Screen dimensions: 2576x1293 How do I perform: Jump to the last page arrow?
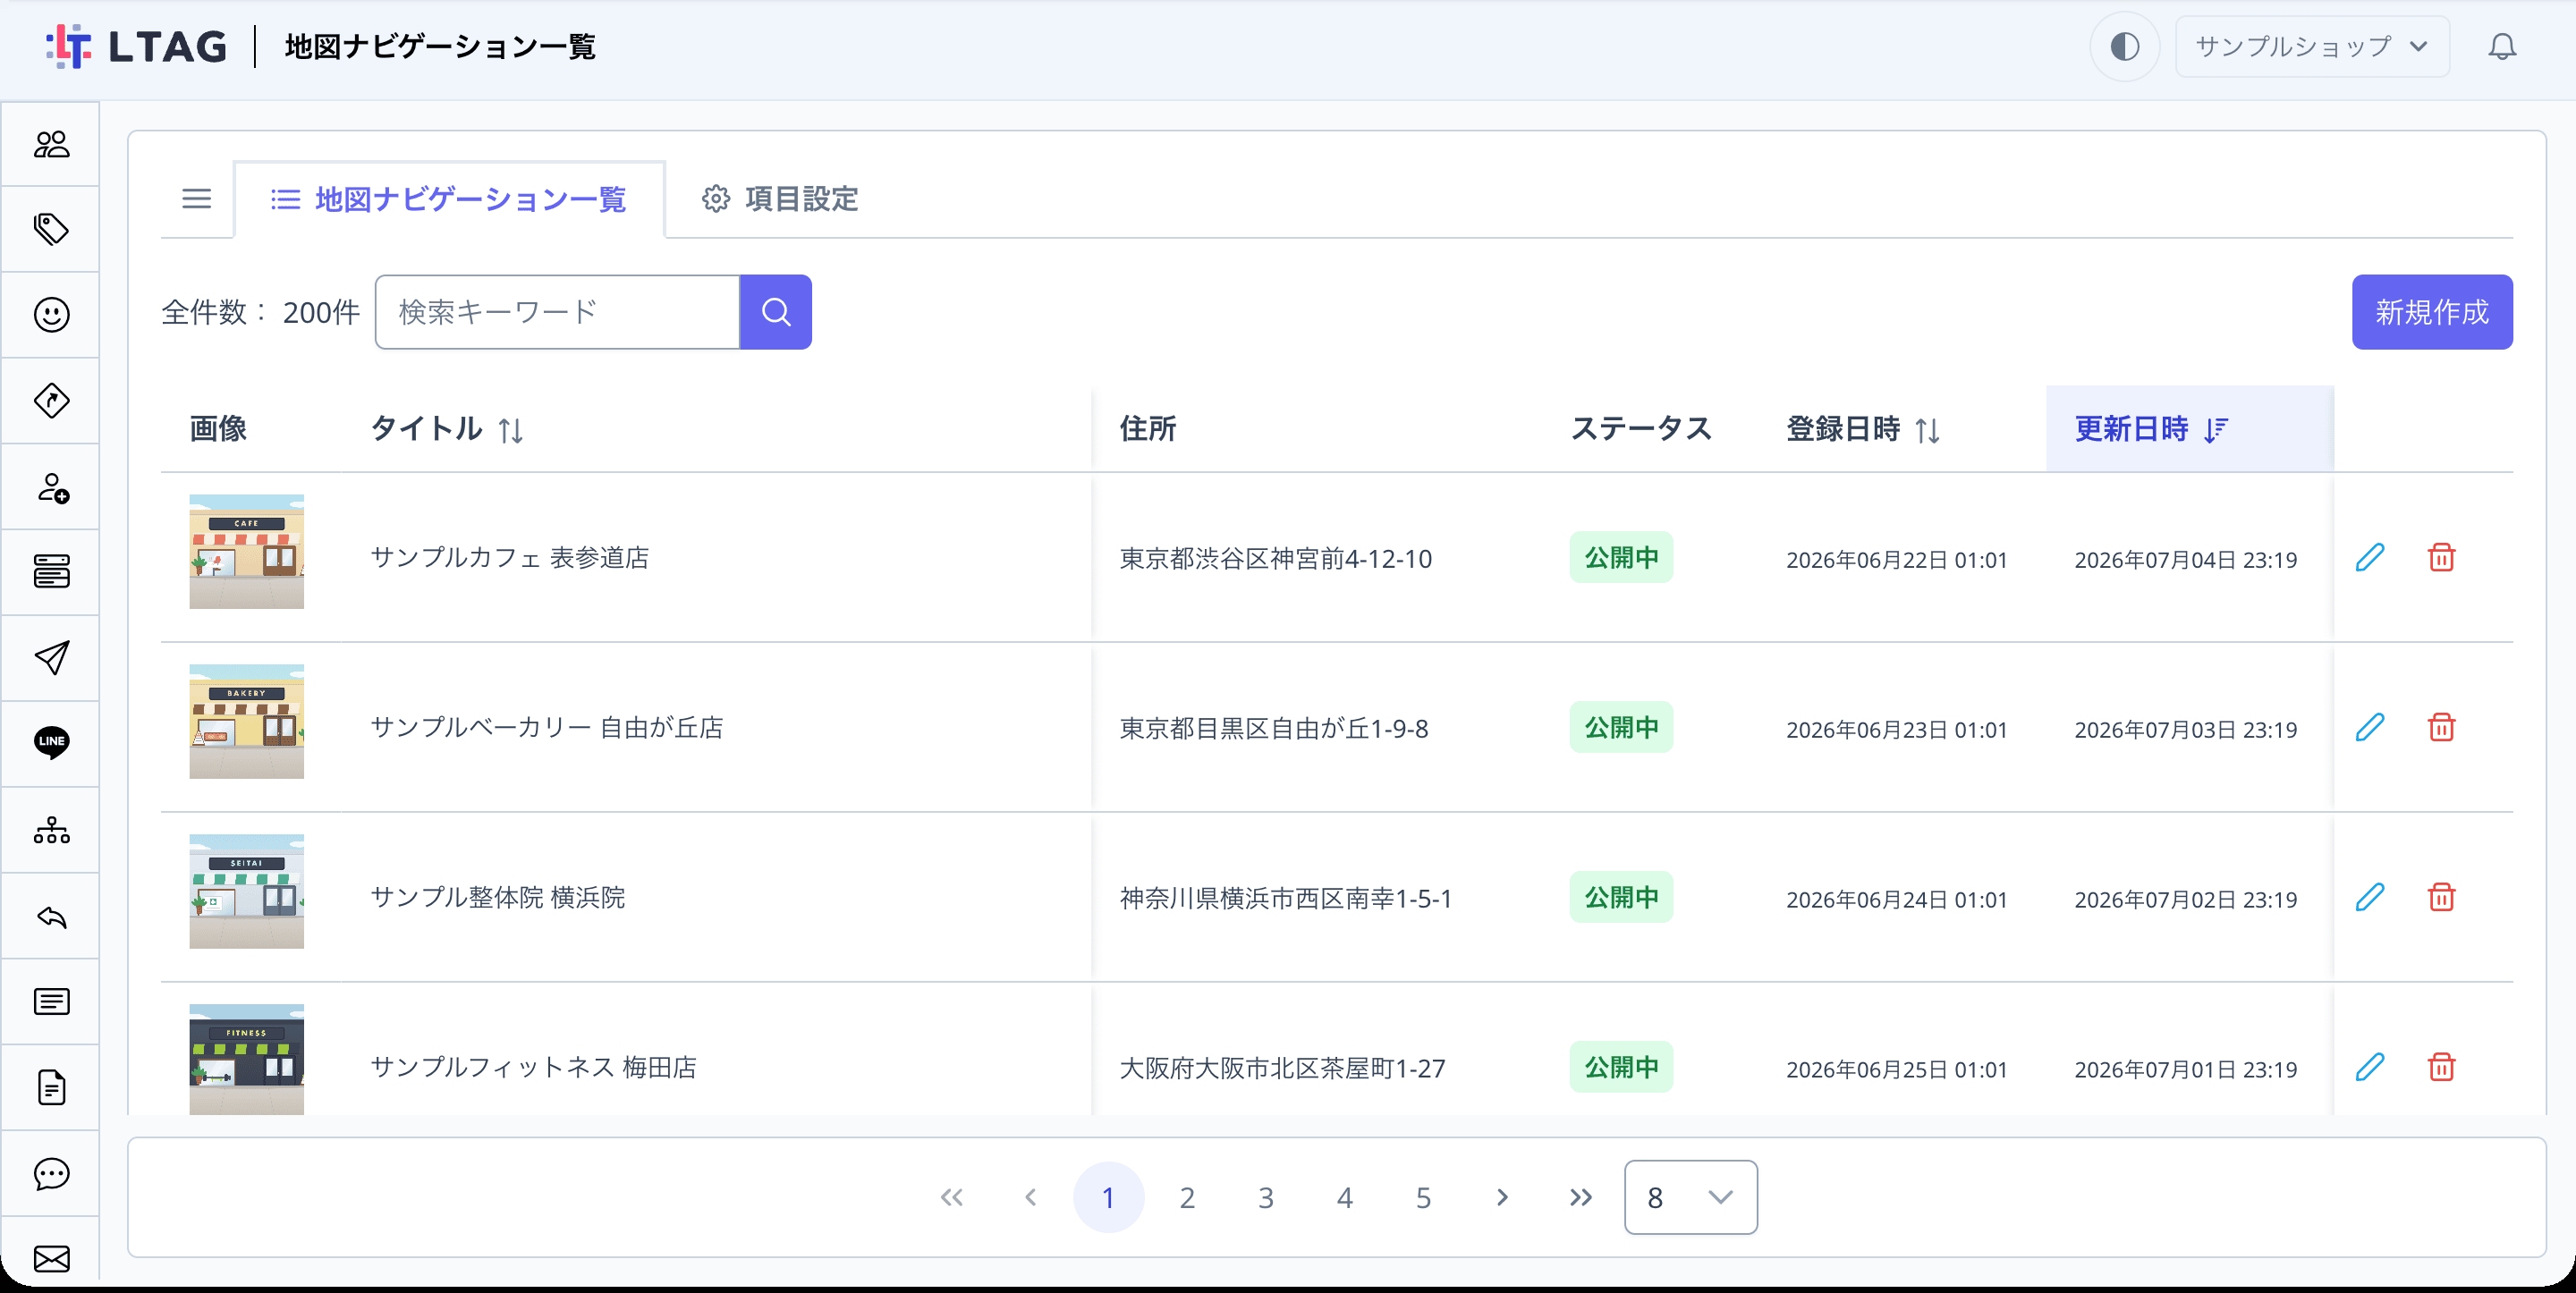[x=1580, y=1197]
